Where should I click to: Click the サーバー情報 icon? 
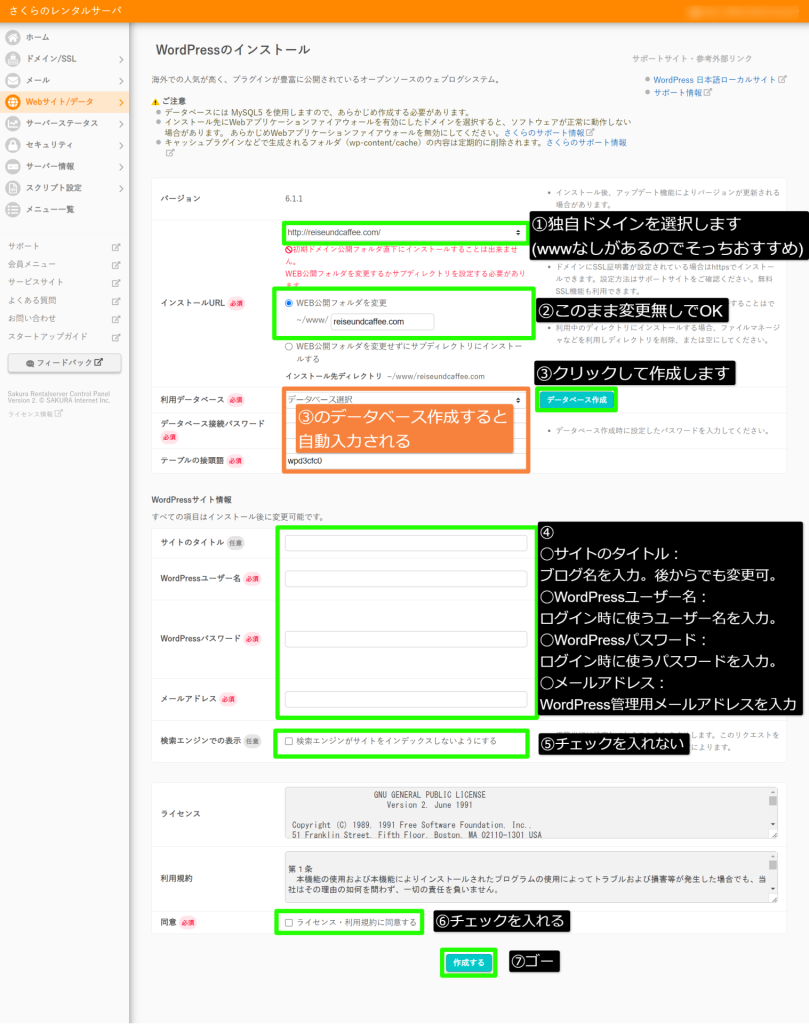(12, 167)
